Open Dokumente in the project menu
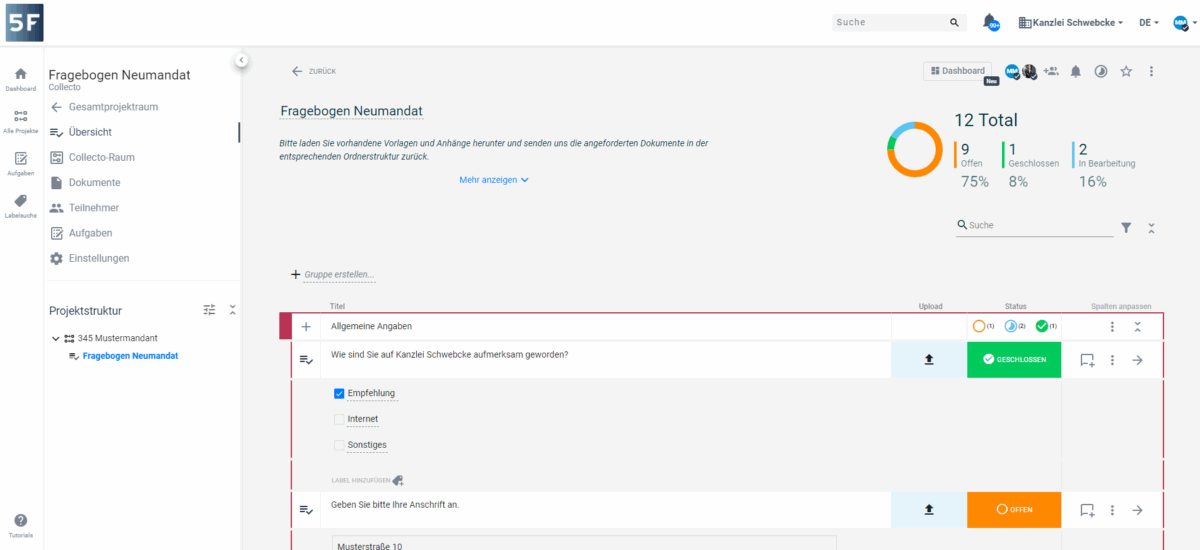This screenshot has width=1200, height=550. click(x=94, y=182)
